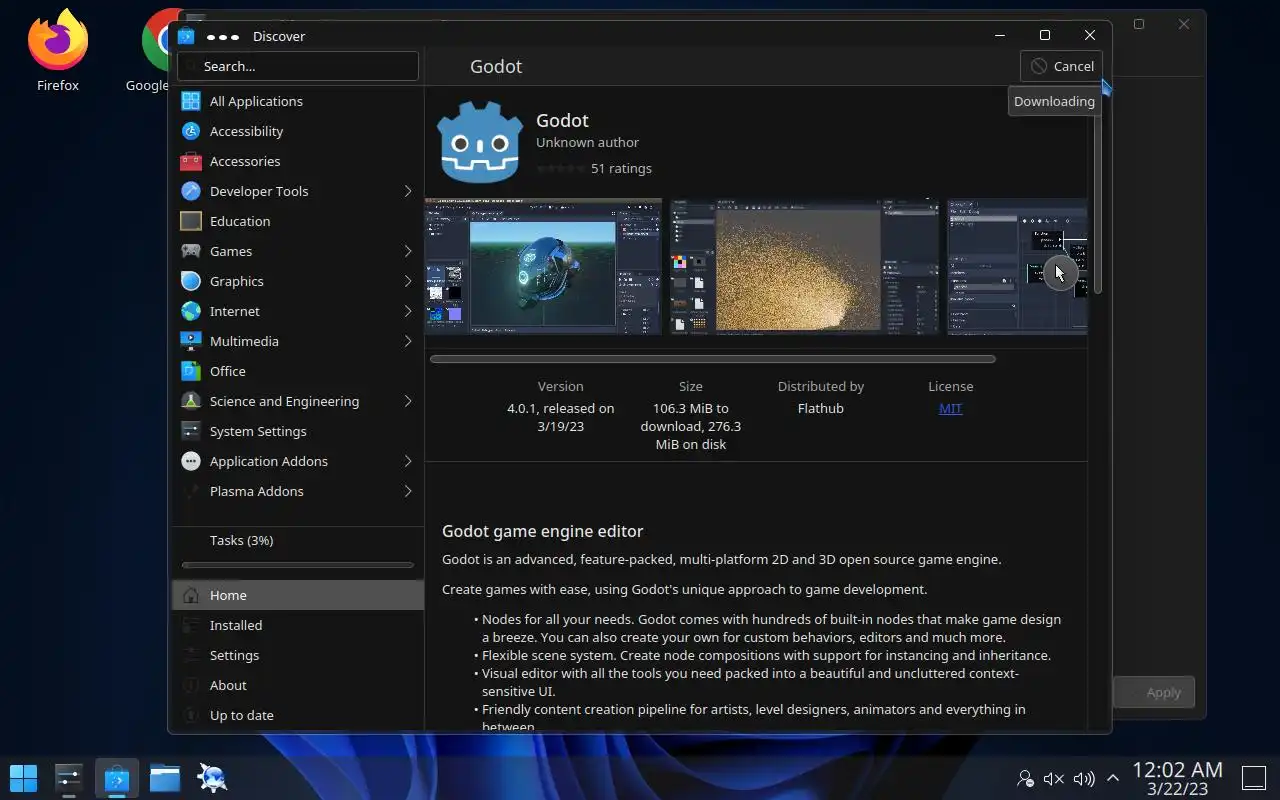1280x800 pixels.
Task: Open the KDE-style launcher icon on taskbar
Action: (x=213, y=777)
